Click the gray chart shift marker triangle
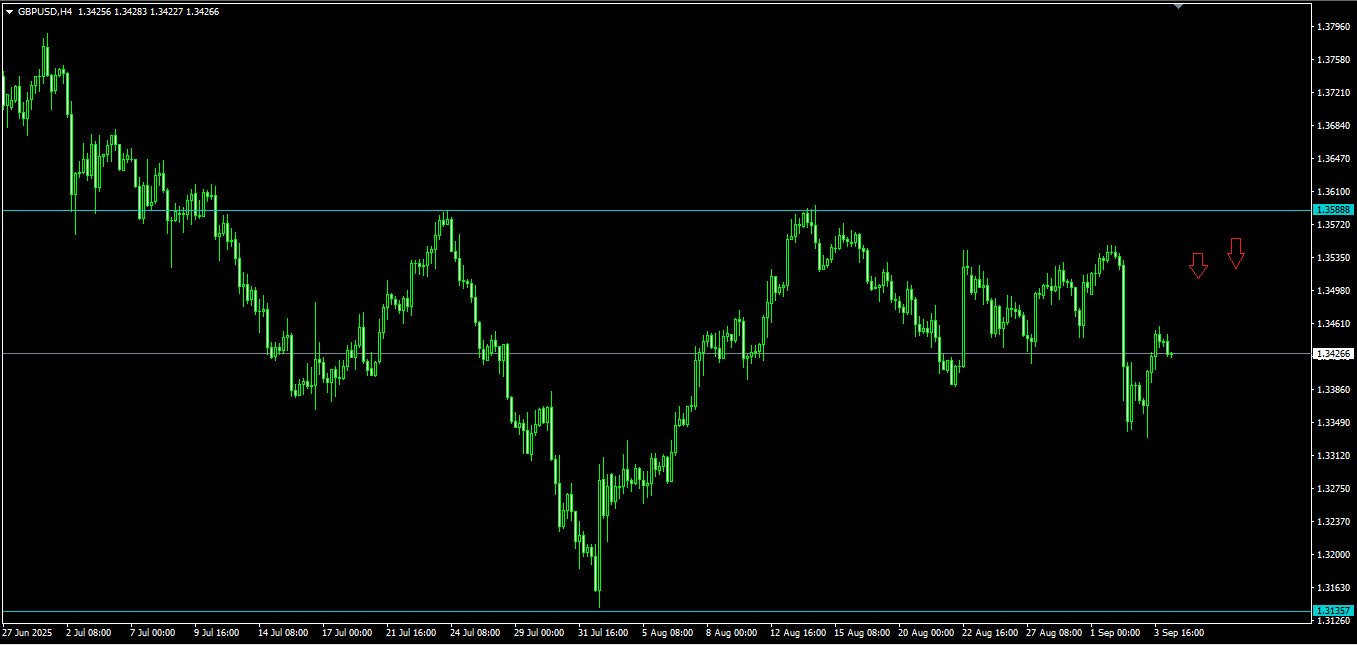Screen dimensions: 1357x645 point(1178,6)
